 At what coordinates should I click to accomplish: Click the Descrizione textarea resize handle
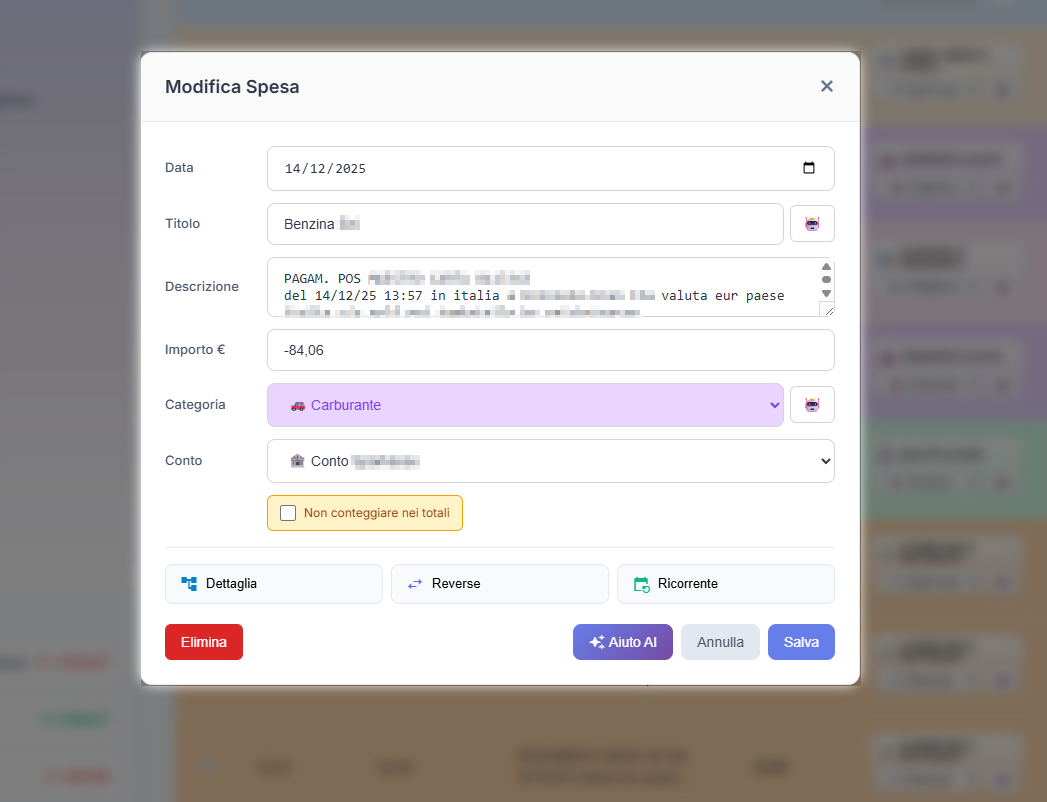828,311
